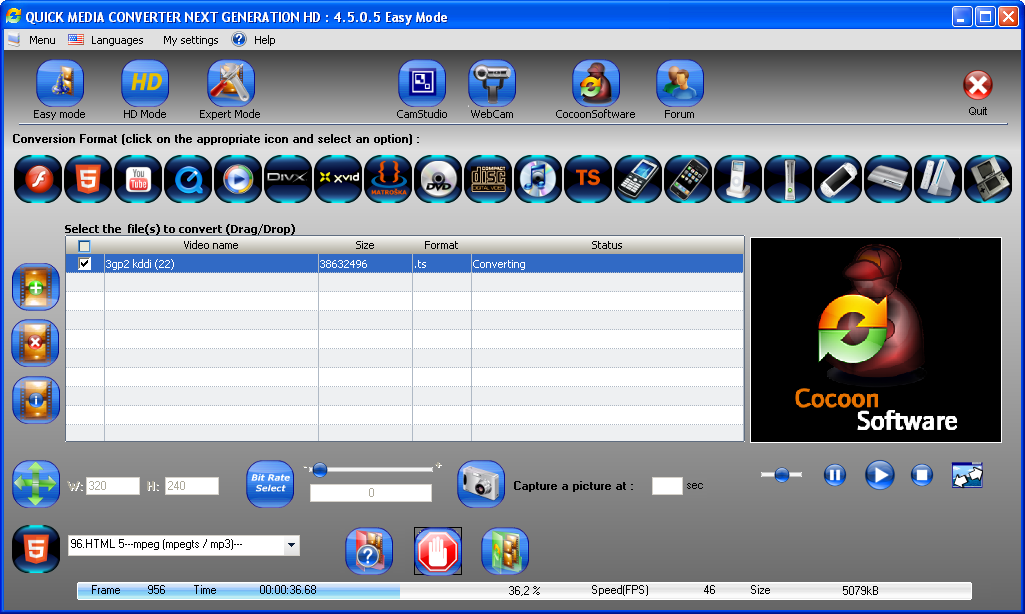Open the Help menu
Screen dimensions: 1025x614
(264, 40)
